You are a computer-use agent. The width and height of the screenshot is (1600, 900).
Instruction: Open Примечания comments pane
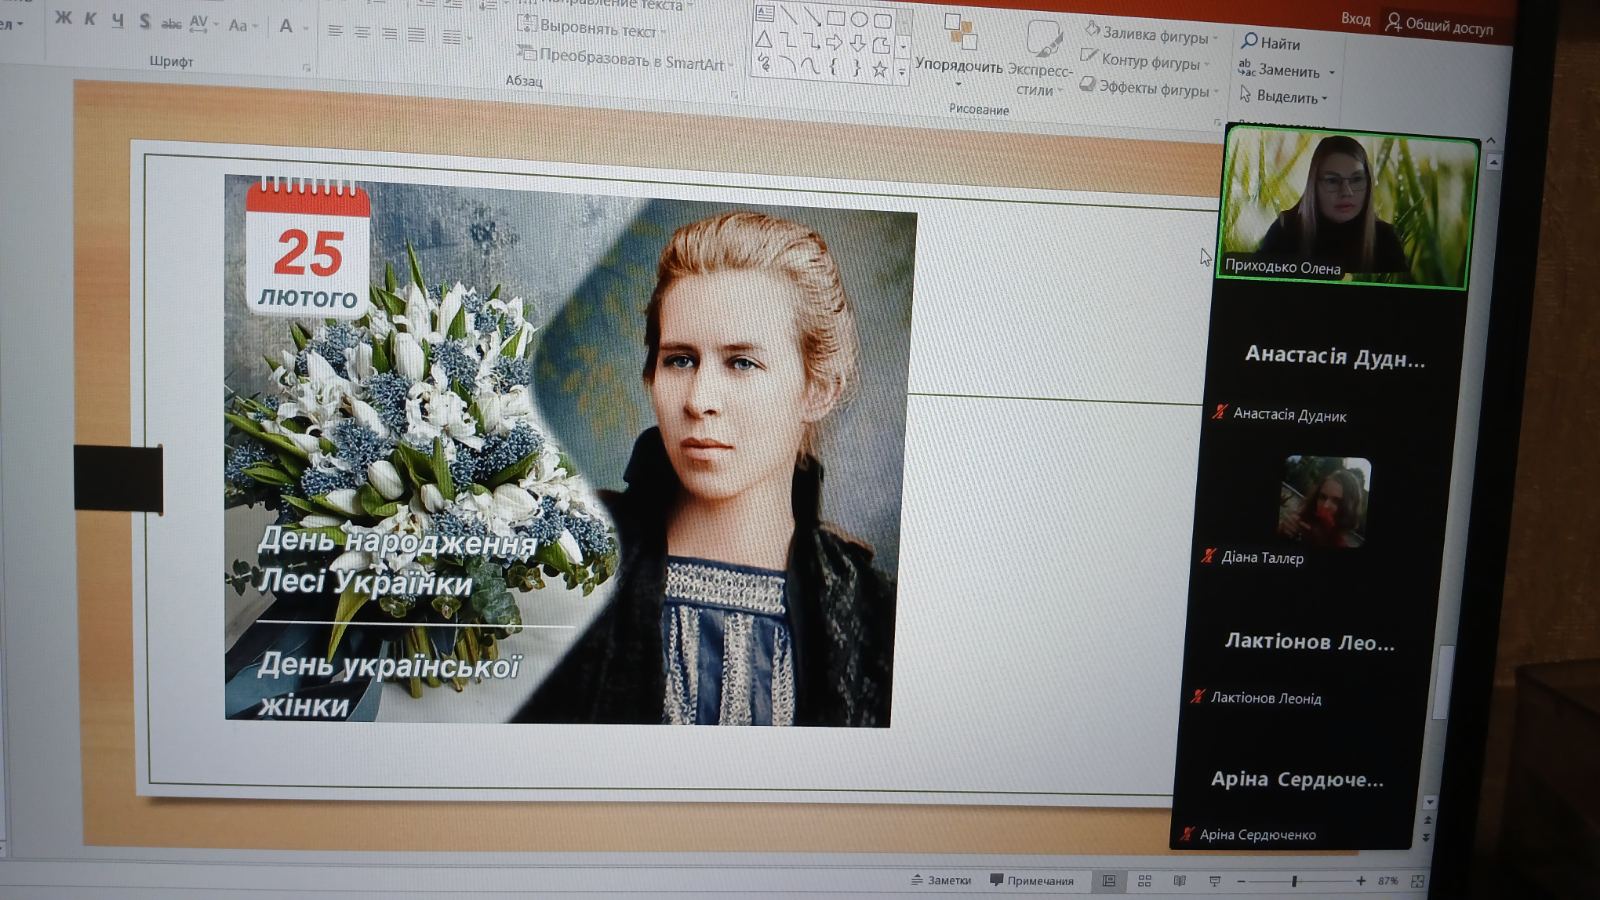click(1032, 881)
